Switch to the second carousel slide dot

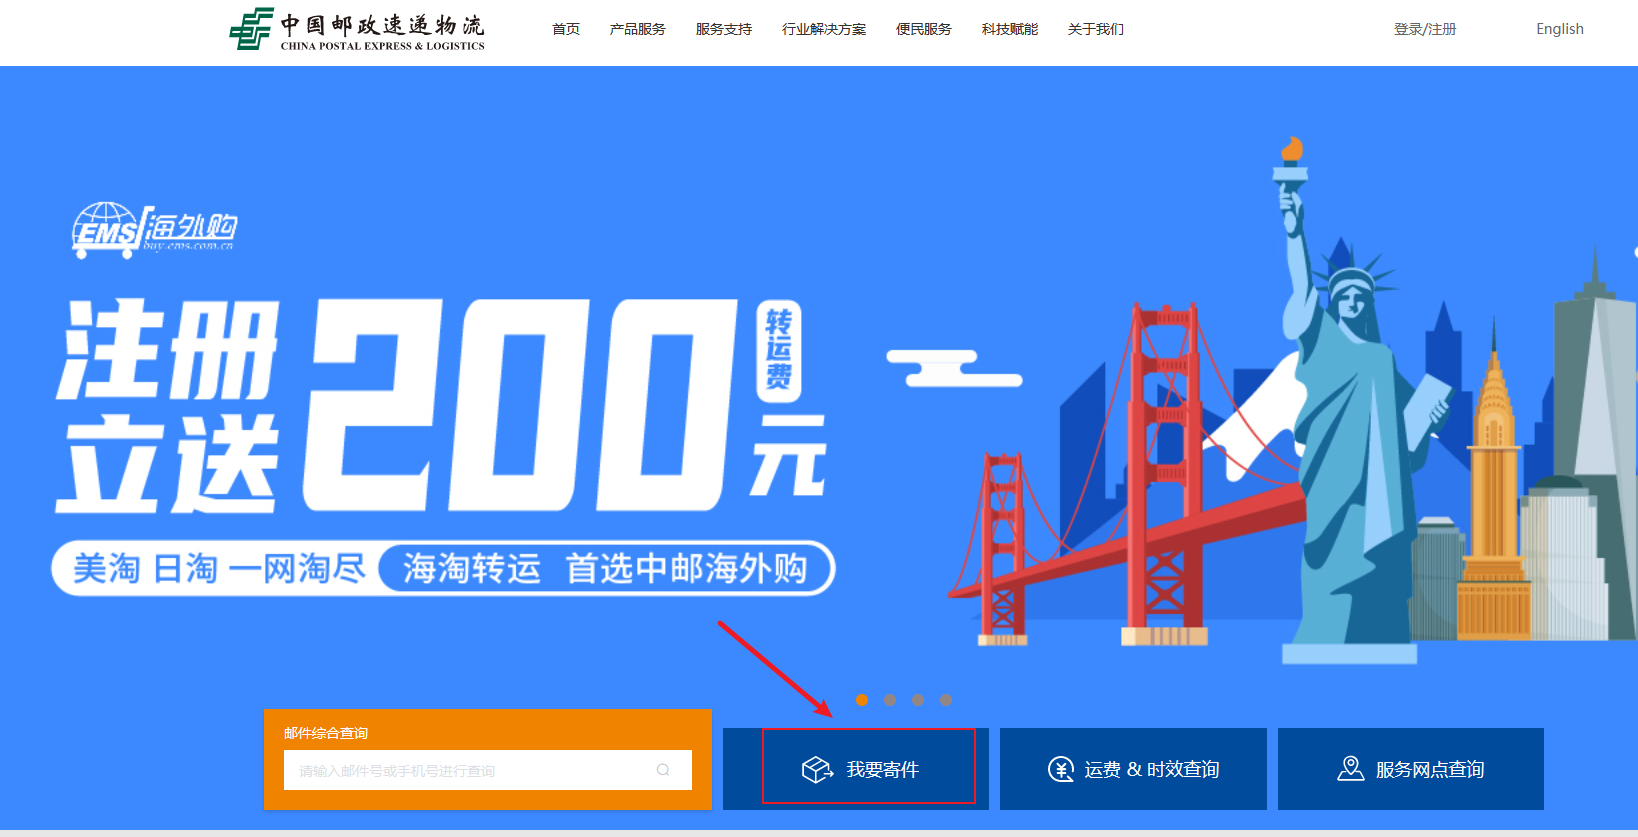(890, 700)
